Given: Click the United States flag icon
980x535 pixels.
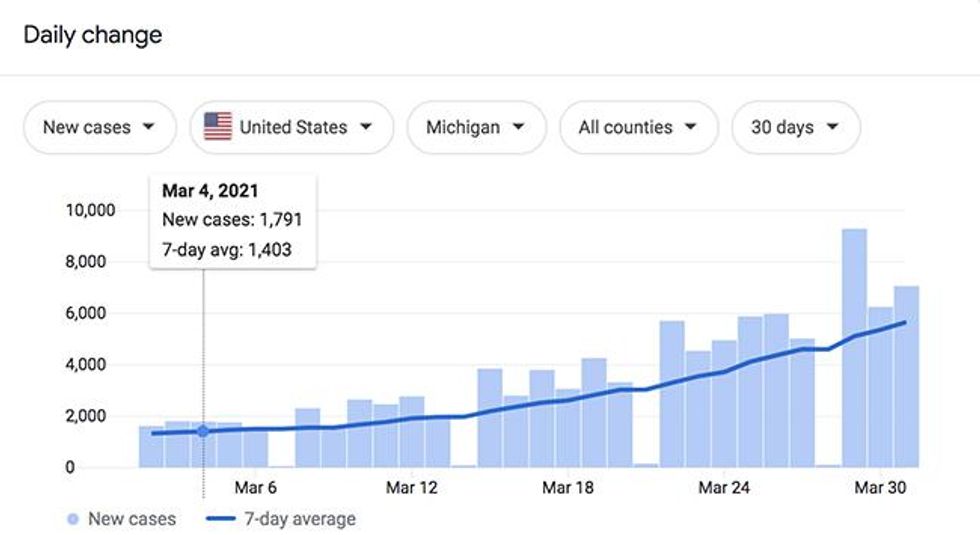Looking at the screenshot, I should pos(217,127).
